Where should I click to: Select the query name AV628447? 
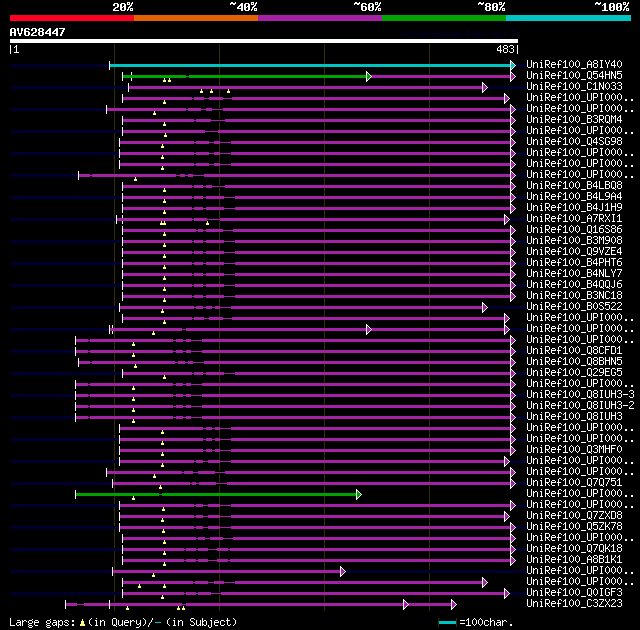click(38, 32)
